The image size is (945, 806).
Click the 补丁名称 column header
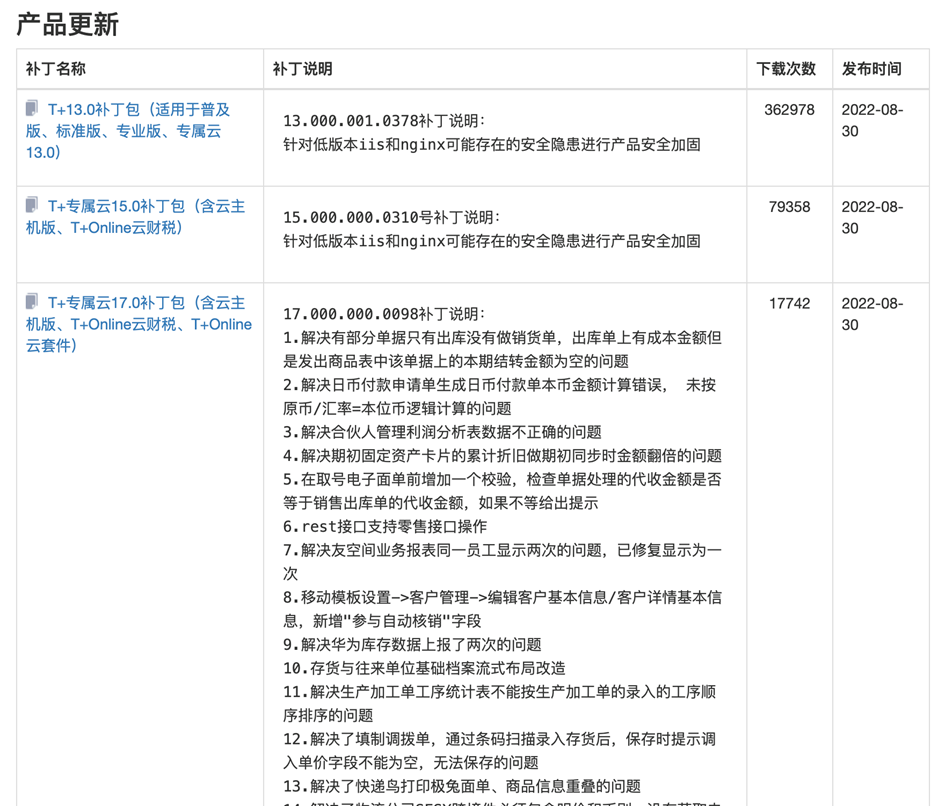(x=55, y=69)
